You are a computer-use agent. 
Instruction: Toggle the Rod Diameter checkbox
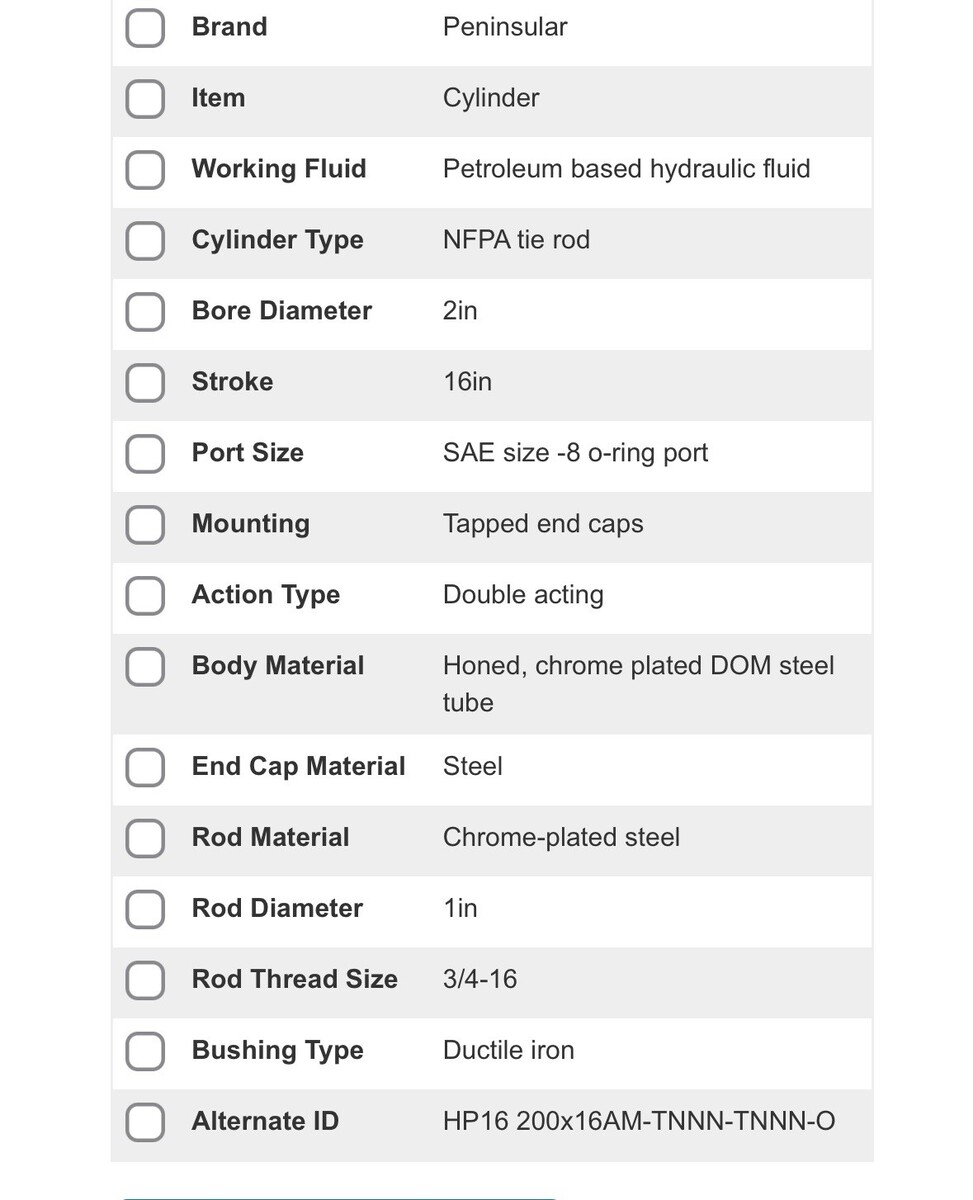click(145, 909)
